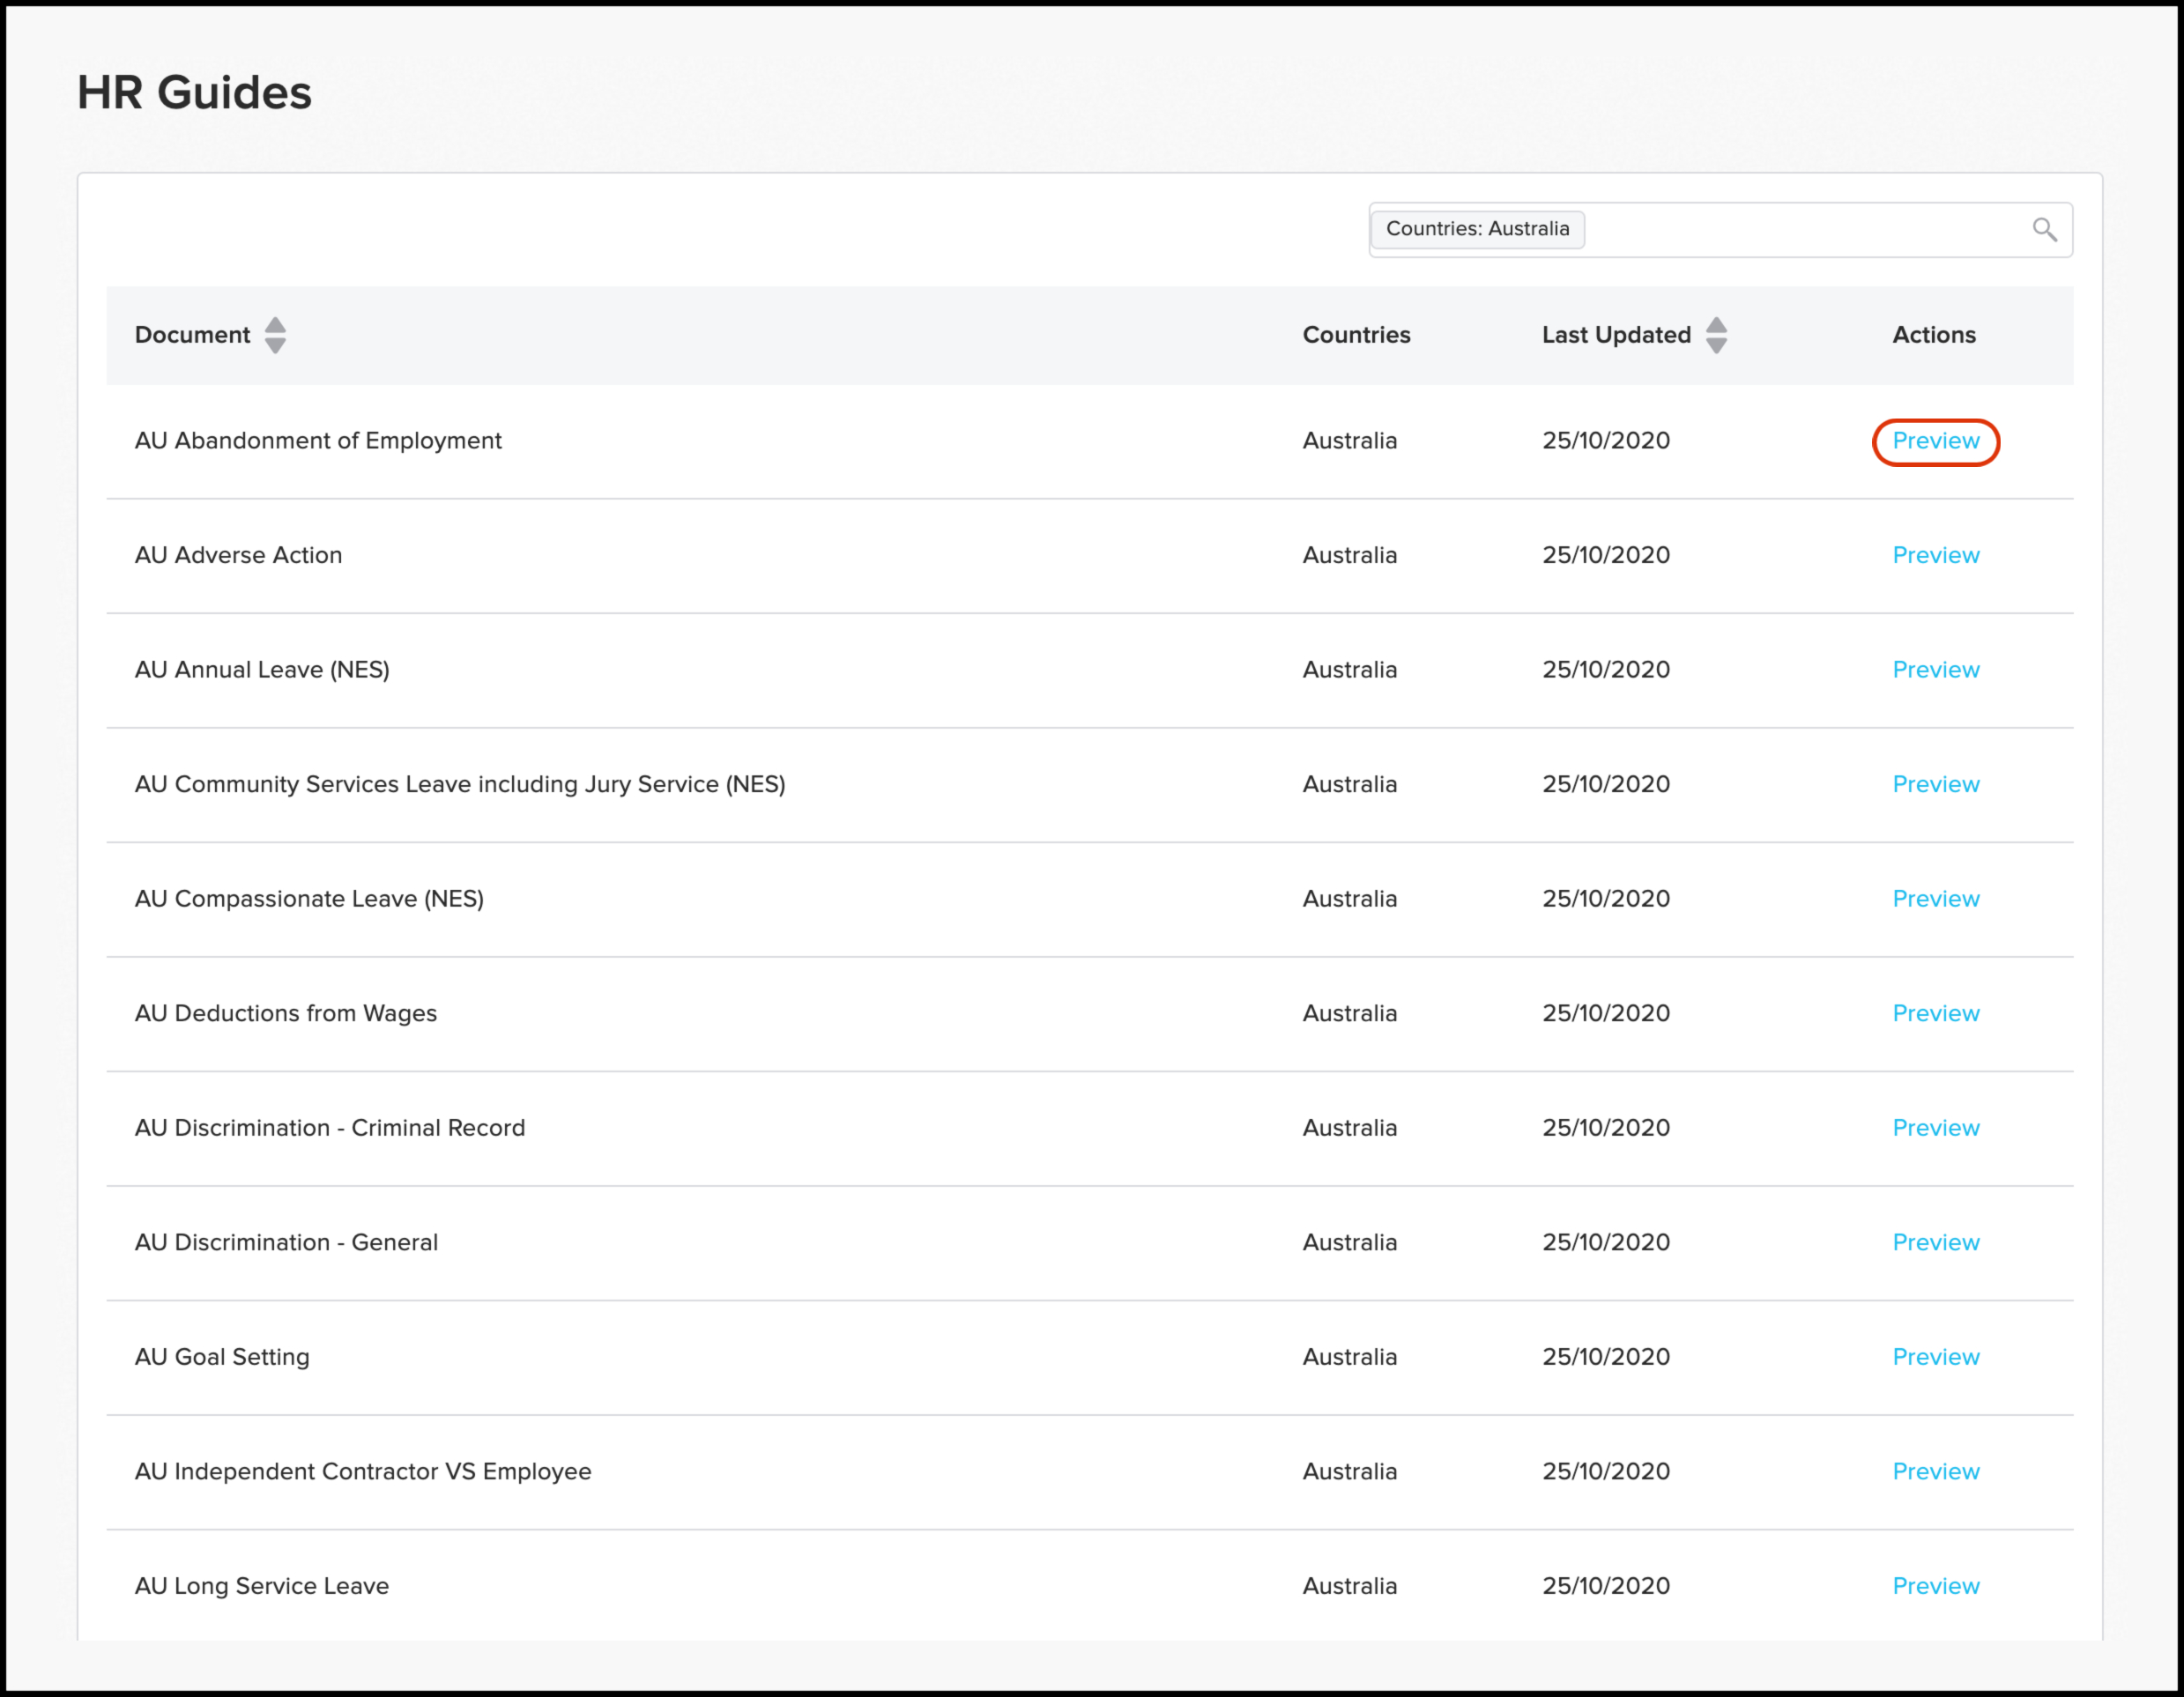This screenshot has width=2184, height=1697.
Task: Click the Last Updated column header
Action: coord(1615,335)
